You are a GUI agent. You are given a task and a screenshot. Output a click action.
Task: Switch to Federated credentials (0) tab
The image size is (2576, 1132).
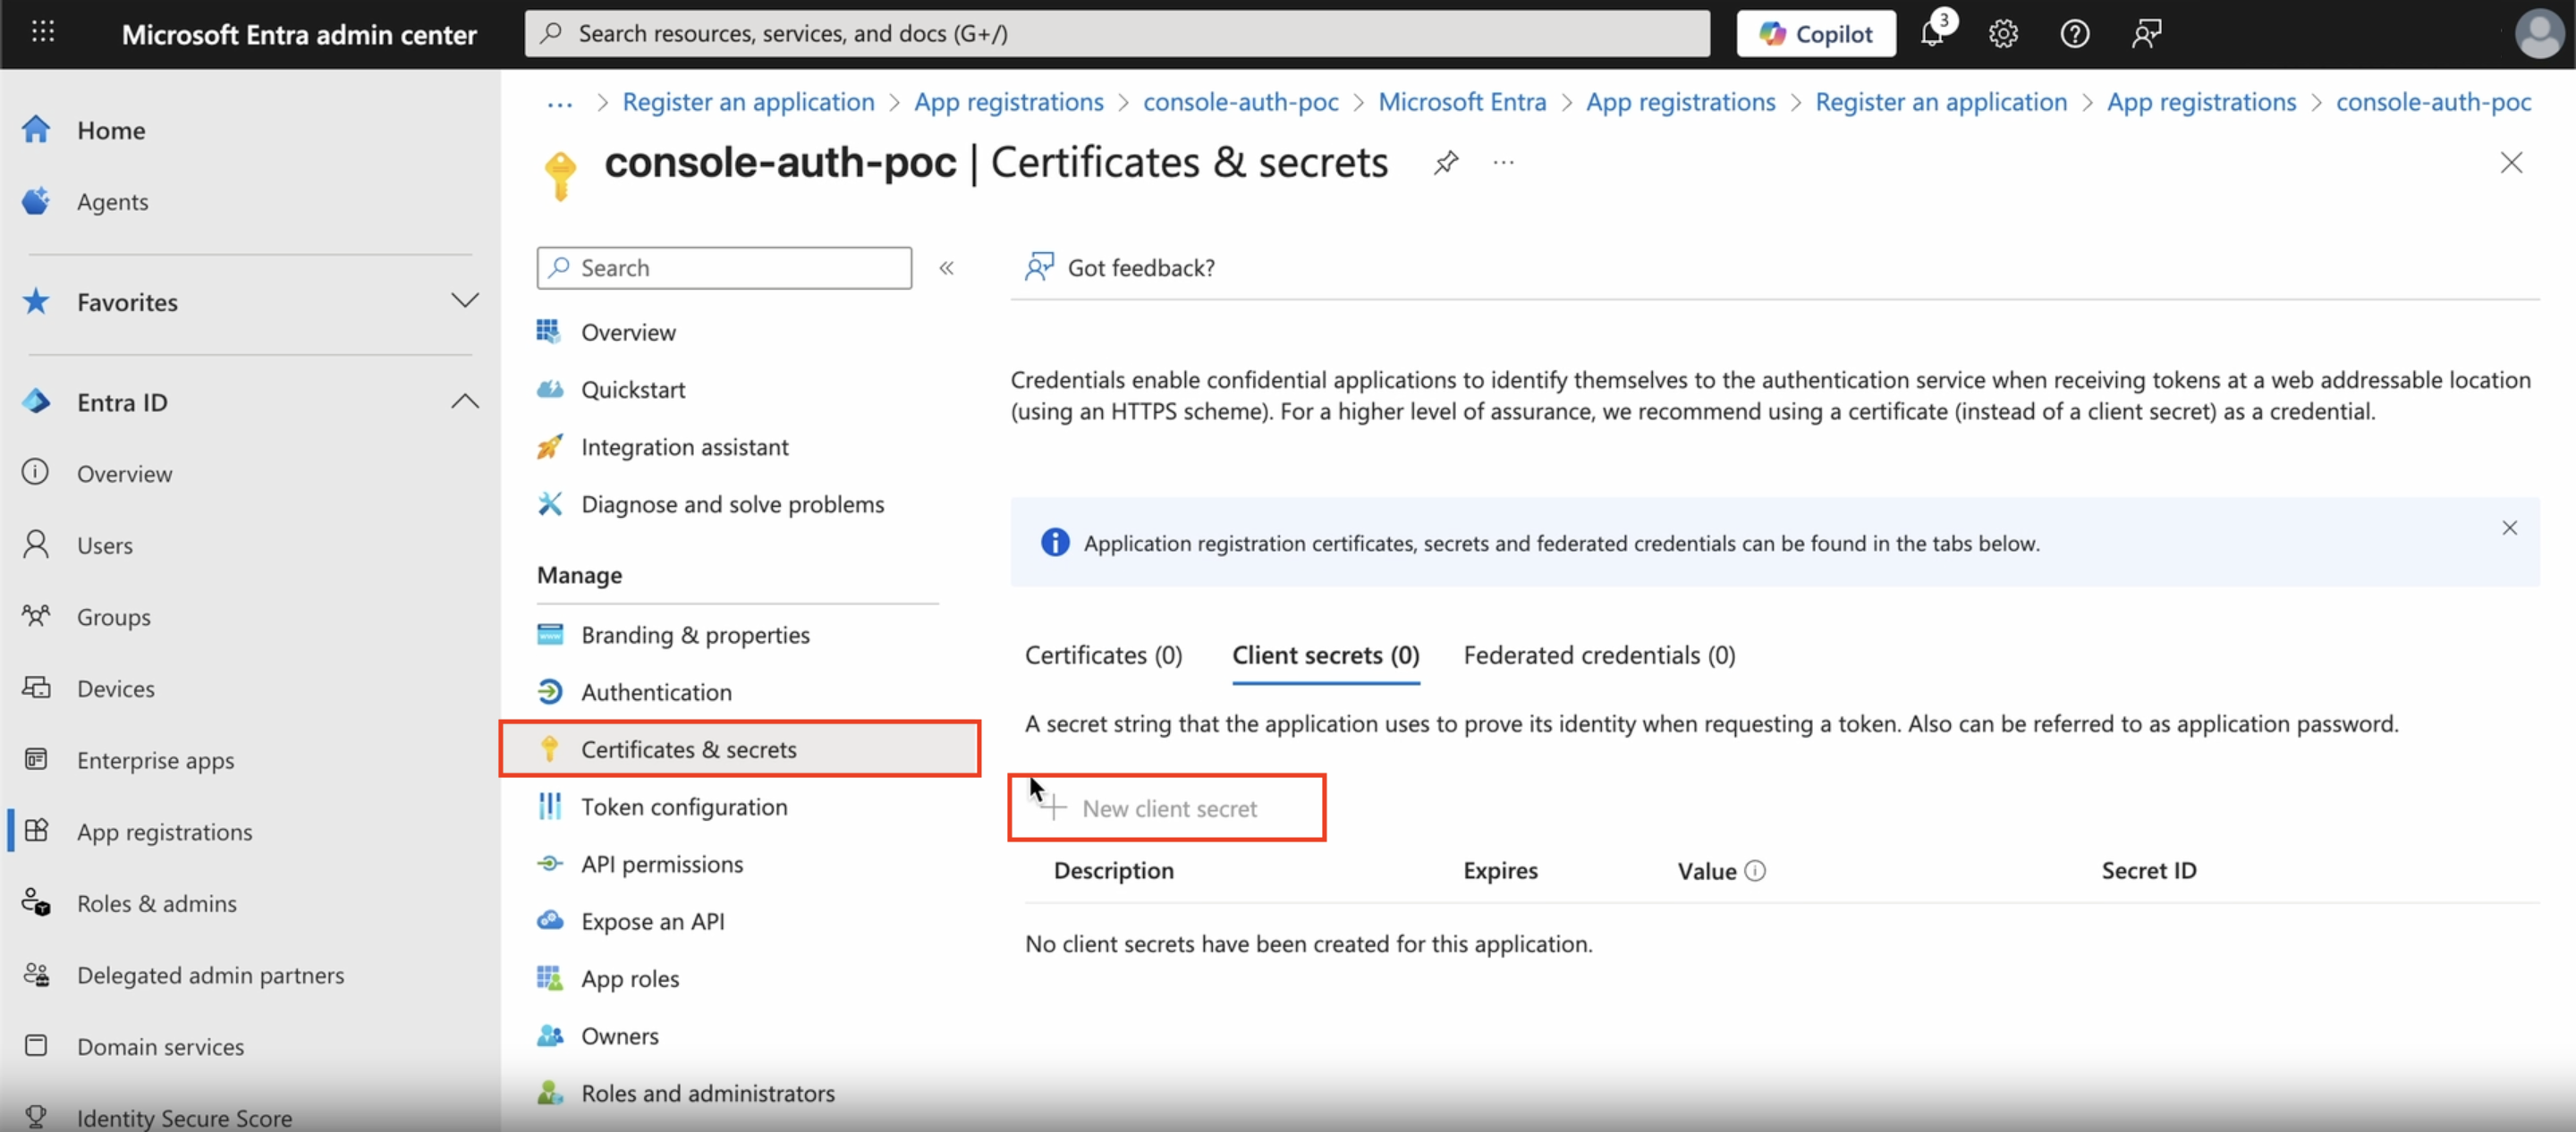coord(1599,655)
